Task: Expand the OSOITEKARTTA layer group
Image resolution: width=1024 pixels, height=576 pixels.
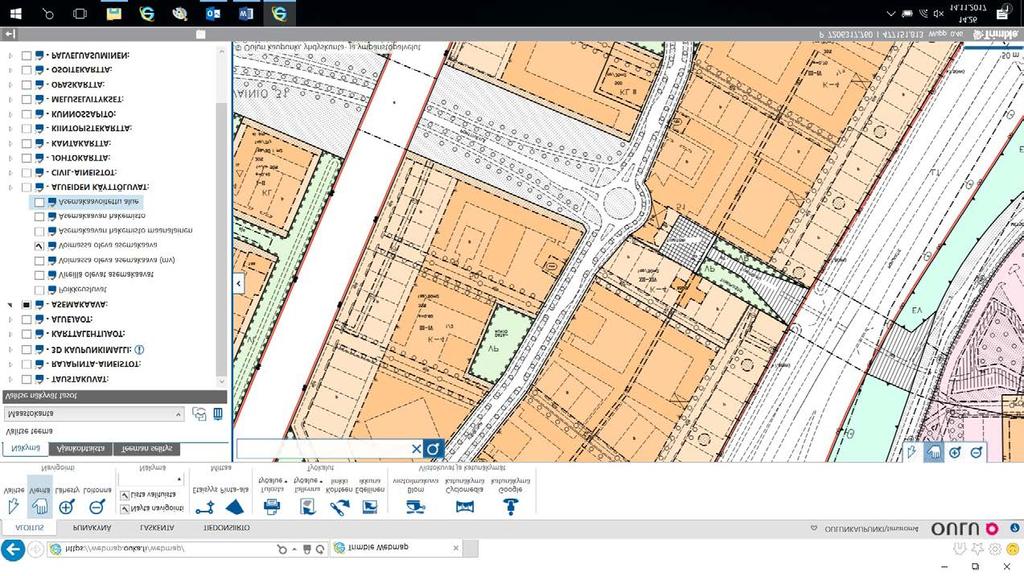Action: [10, 69]
